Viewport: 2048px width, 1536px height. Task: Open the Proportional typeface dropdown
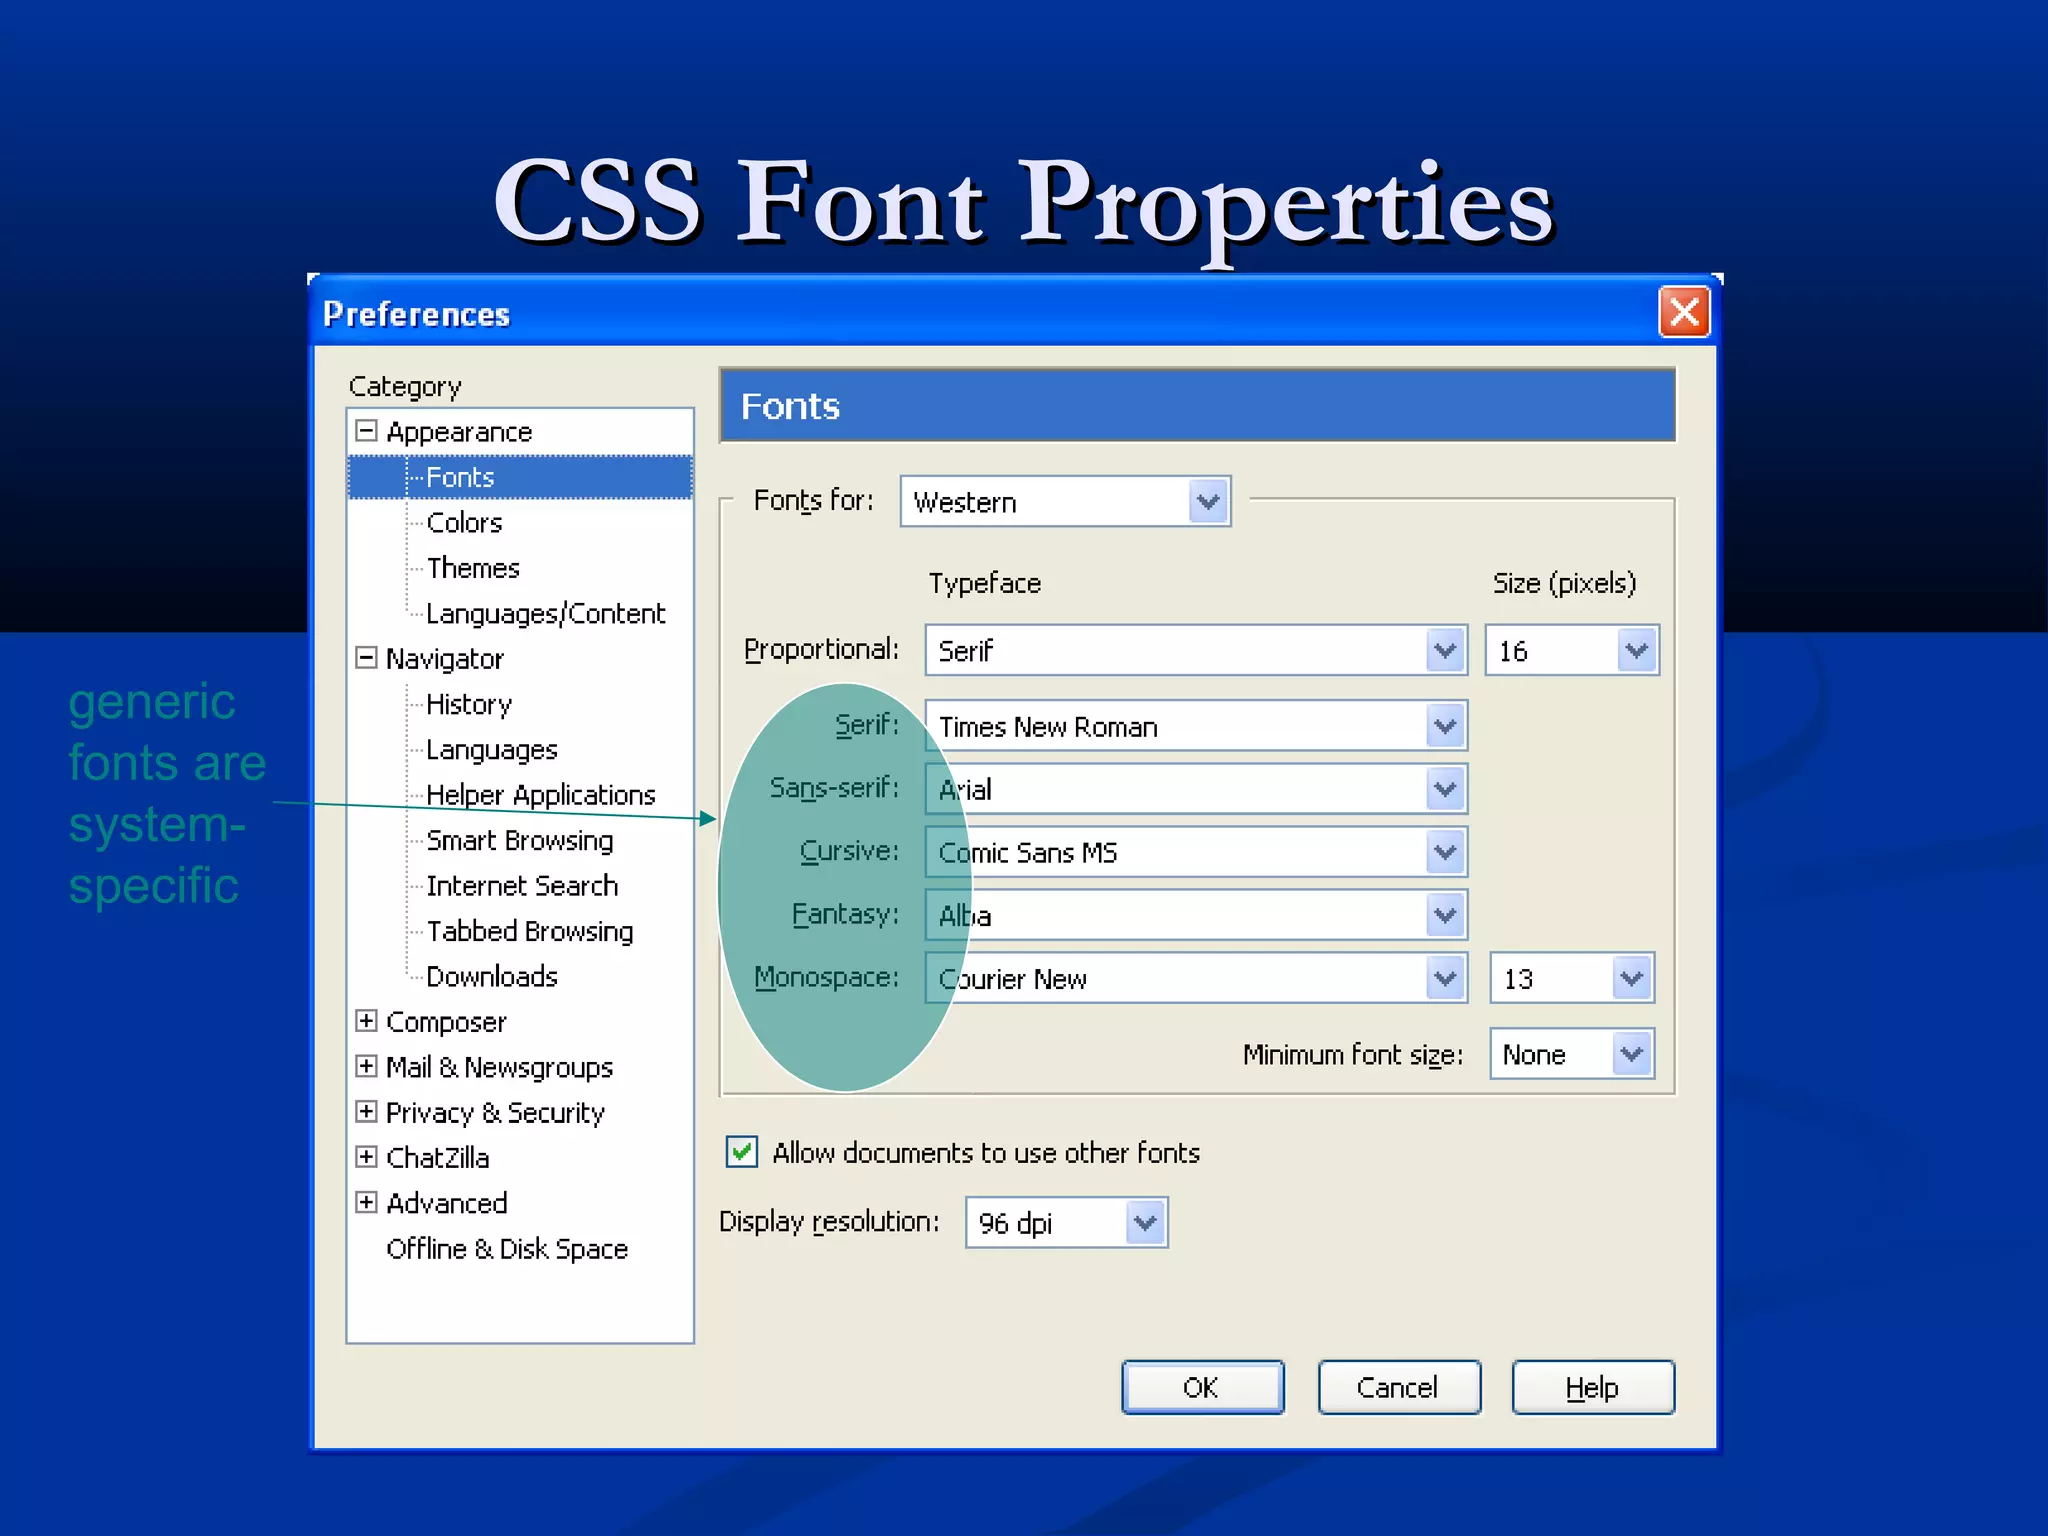(x=1445, y=651)
